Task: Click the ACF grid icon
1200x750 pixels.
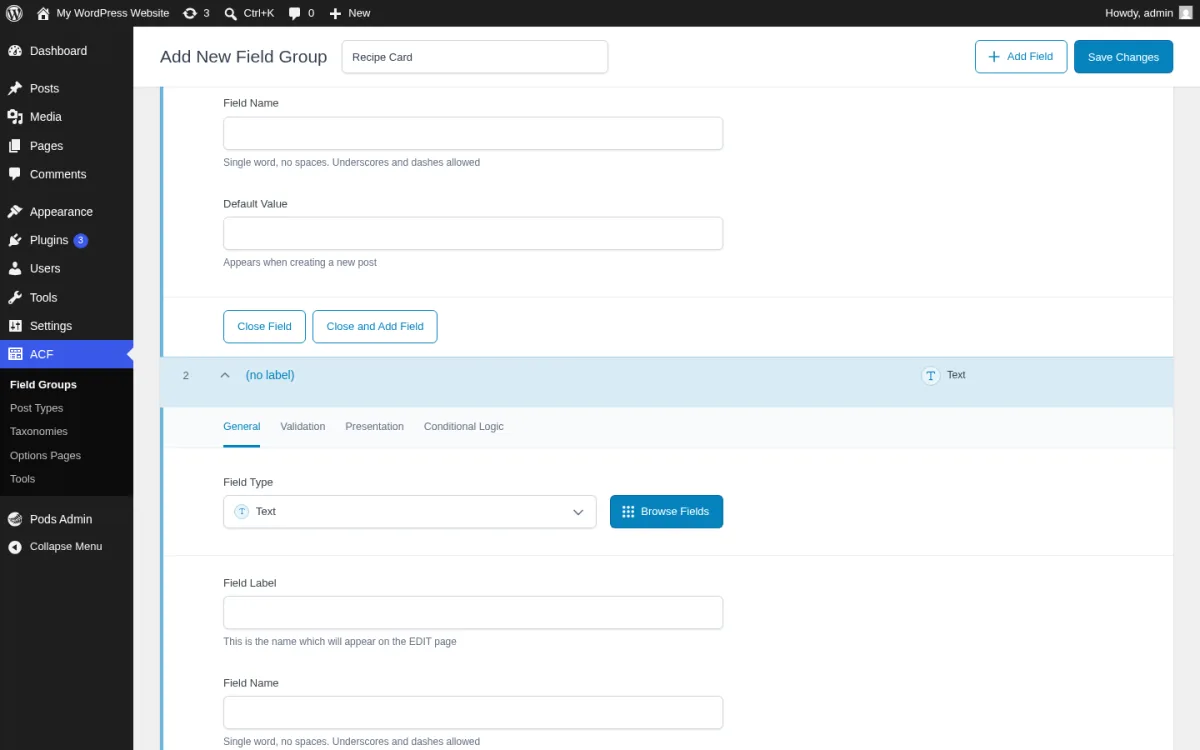Action: click(x=15, y=354)
